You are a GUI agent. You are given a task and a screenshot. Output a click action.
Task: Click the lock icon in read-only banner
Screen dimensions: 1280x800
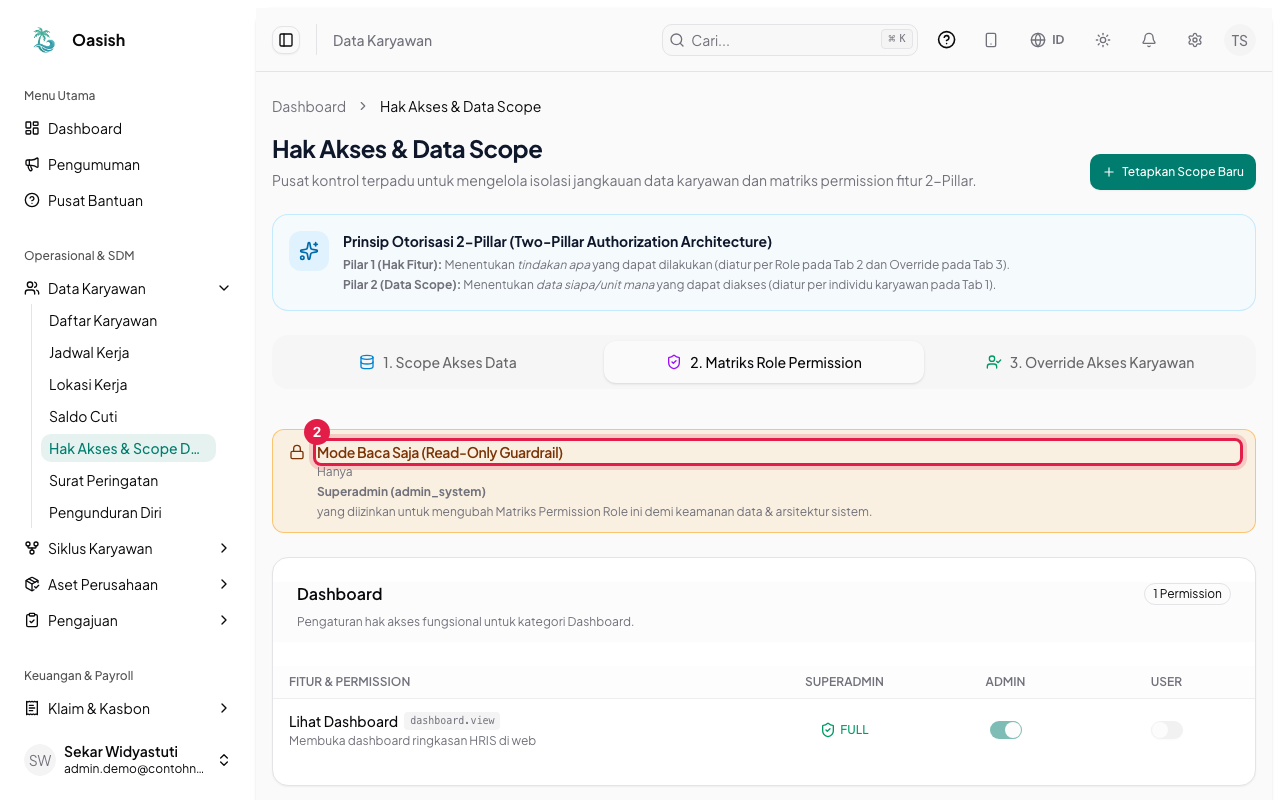point(297,453)
